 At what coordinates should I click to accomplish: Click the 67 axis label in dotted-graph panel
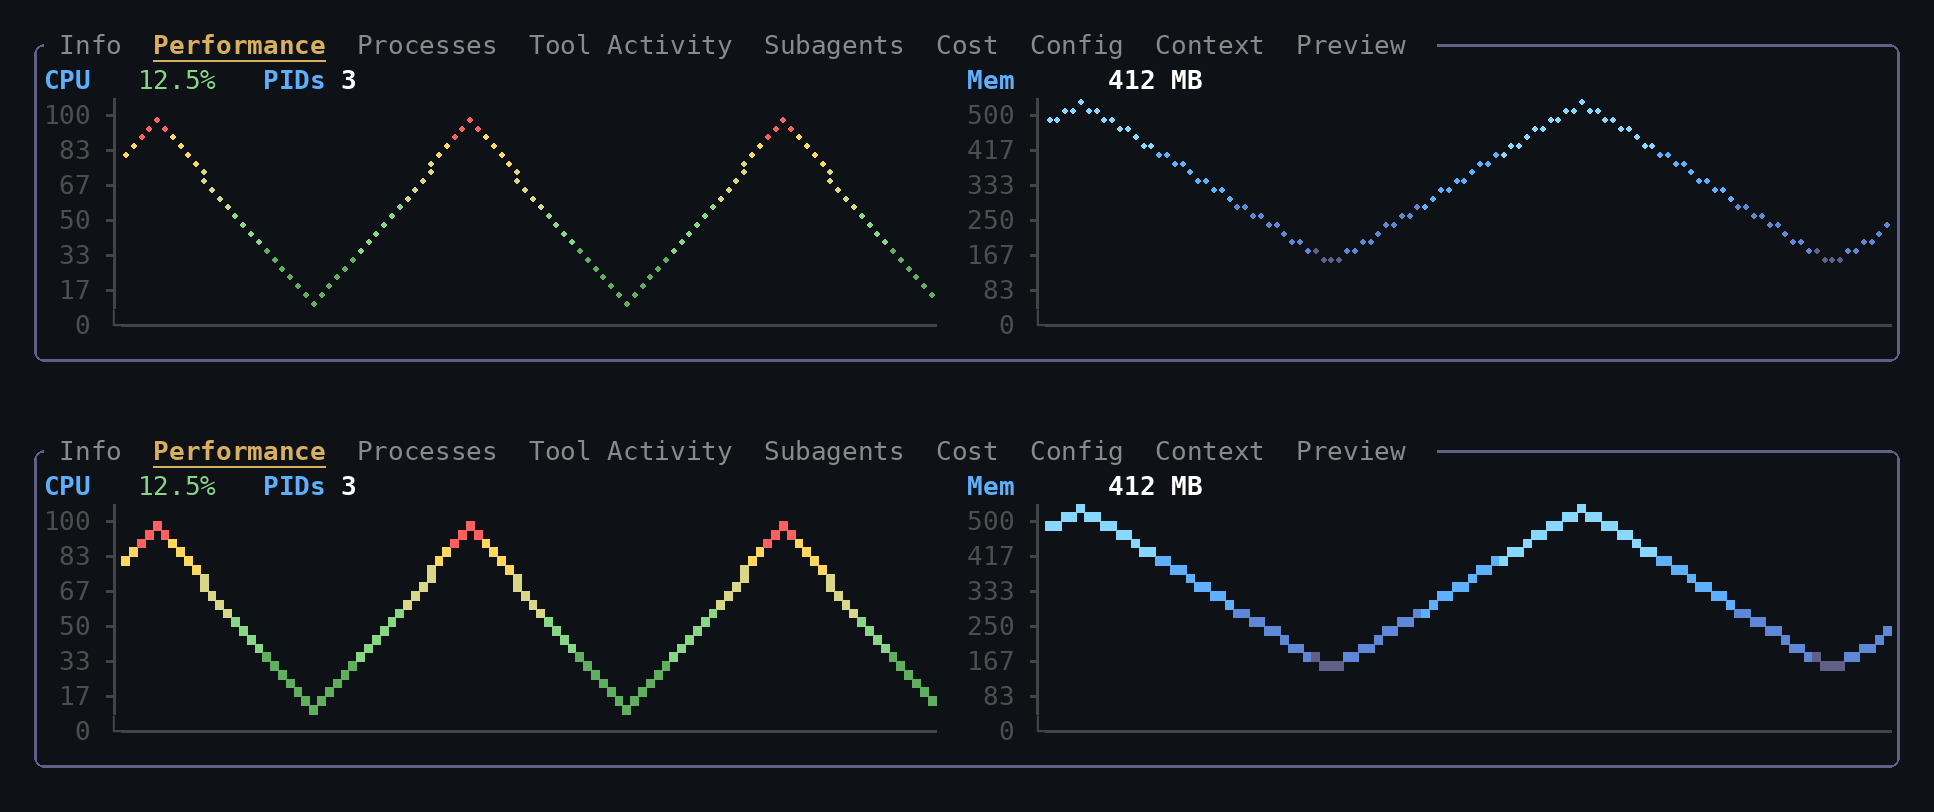click(x=75, y=185)
